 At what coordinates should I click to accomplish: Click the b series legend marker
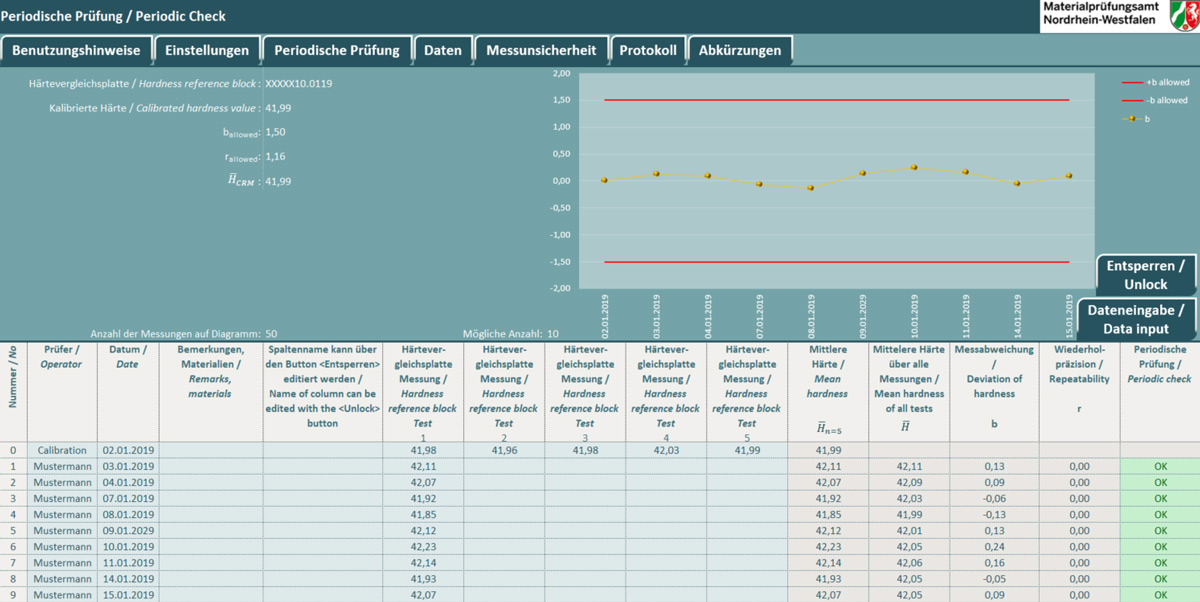click(x=1132, y=118)
